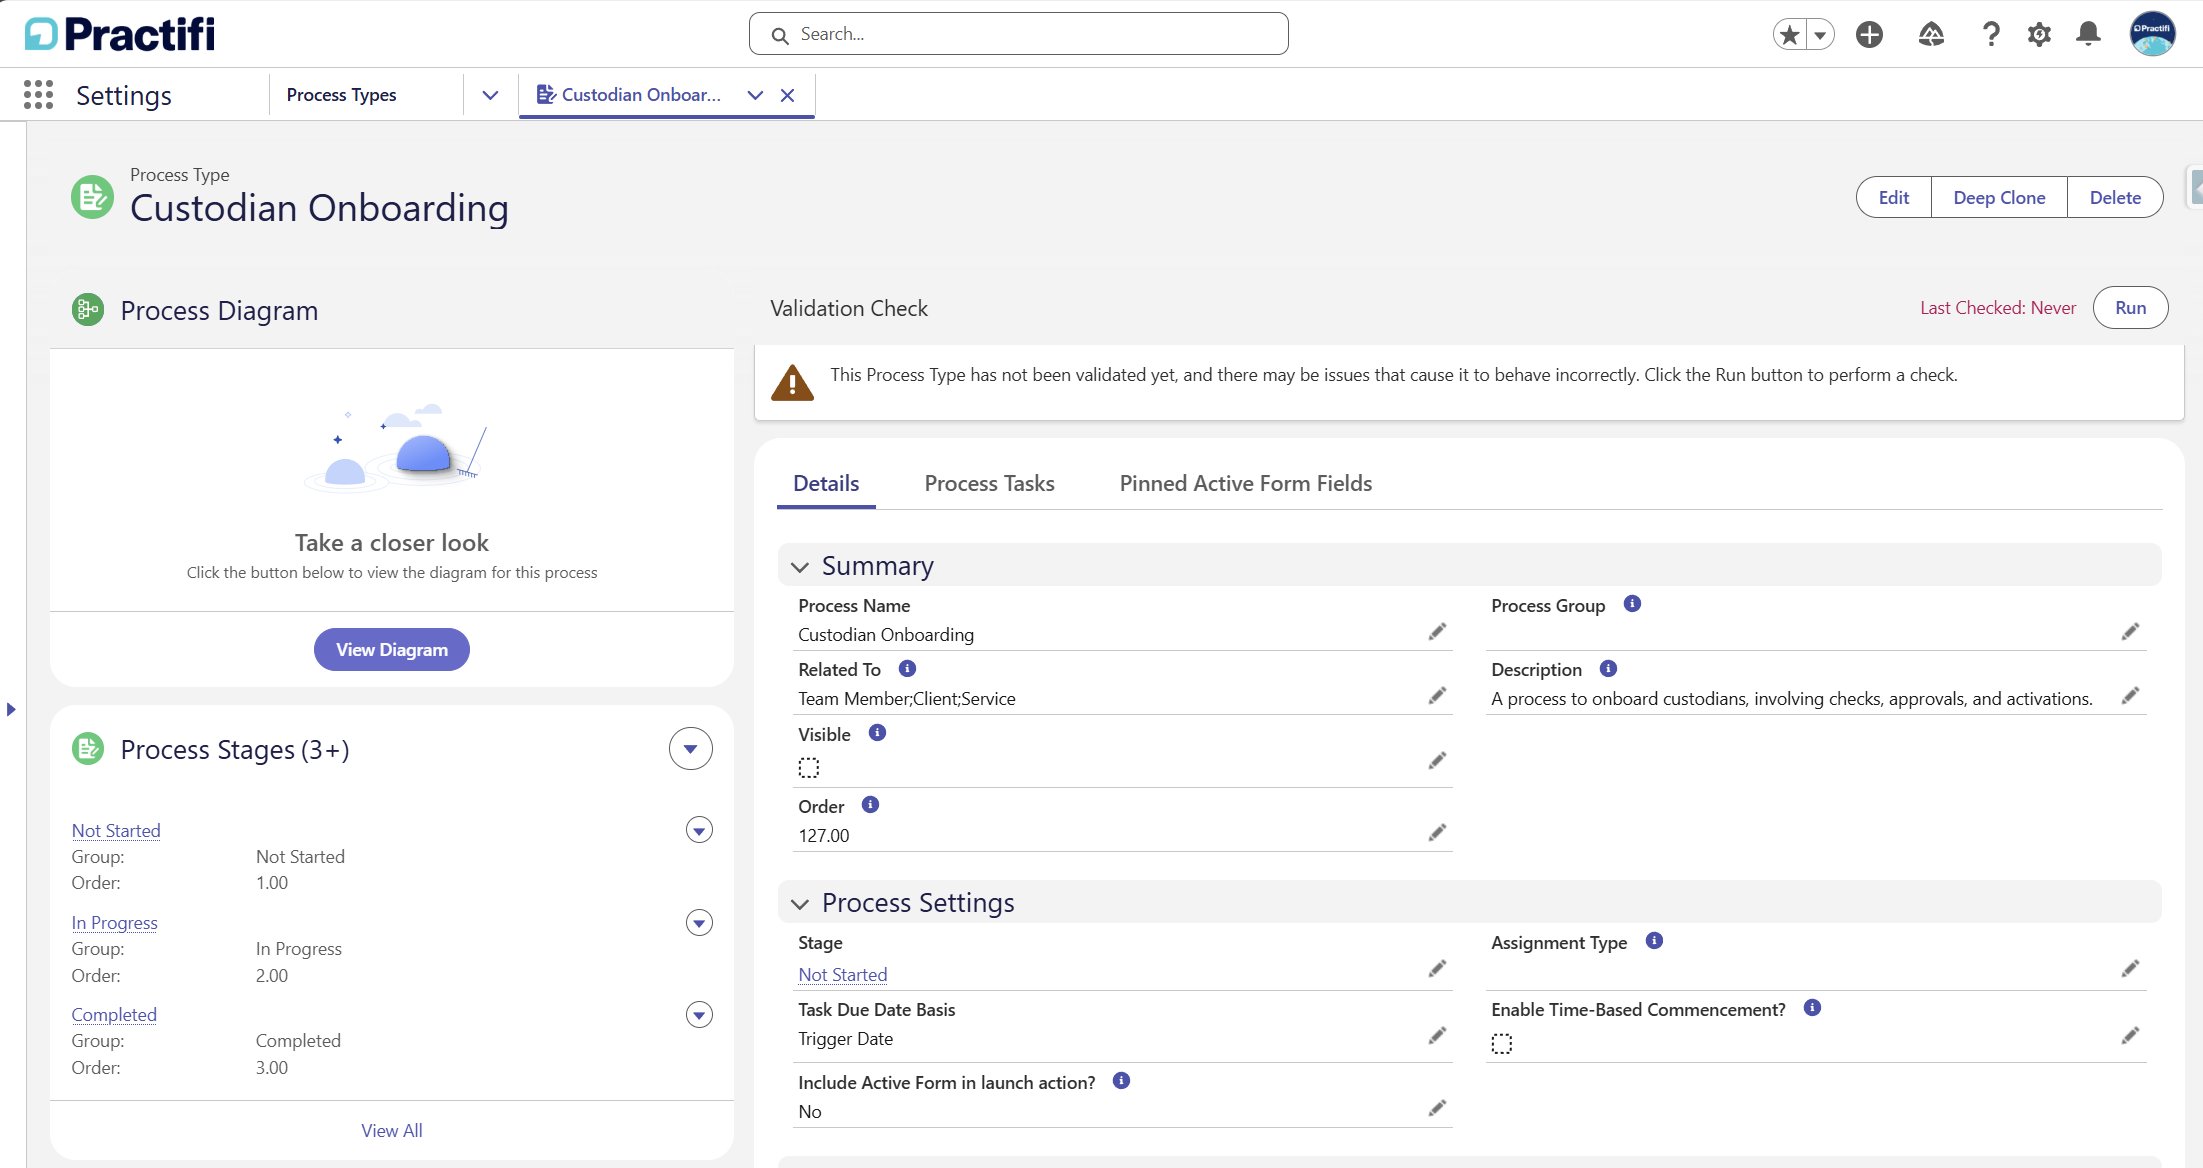Edit Visible field with pencil icon

(1437, 761)
